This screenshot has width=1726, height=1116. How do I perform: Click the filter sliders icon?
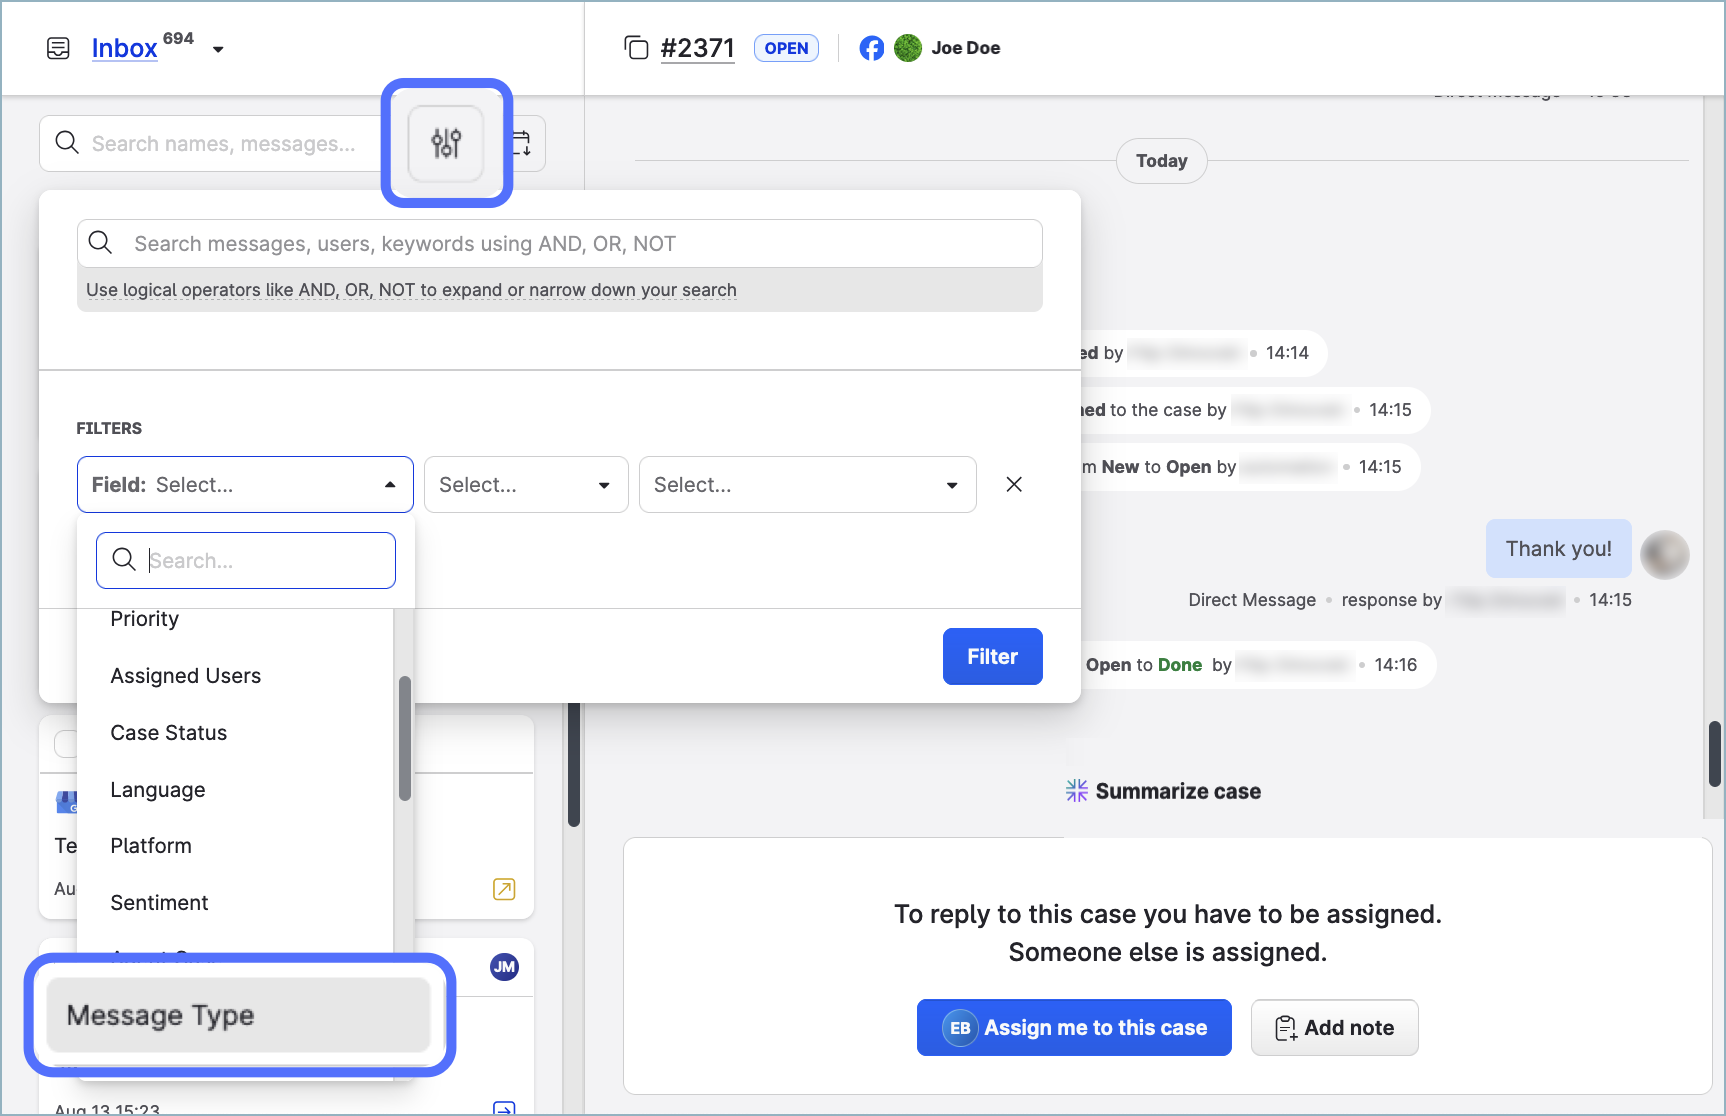coord(446,143)
